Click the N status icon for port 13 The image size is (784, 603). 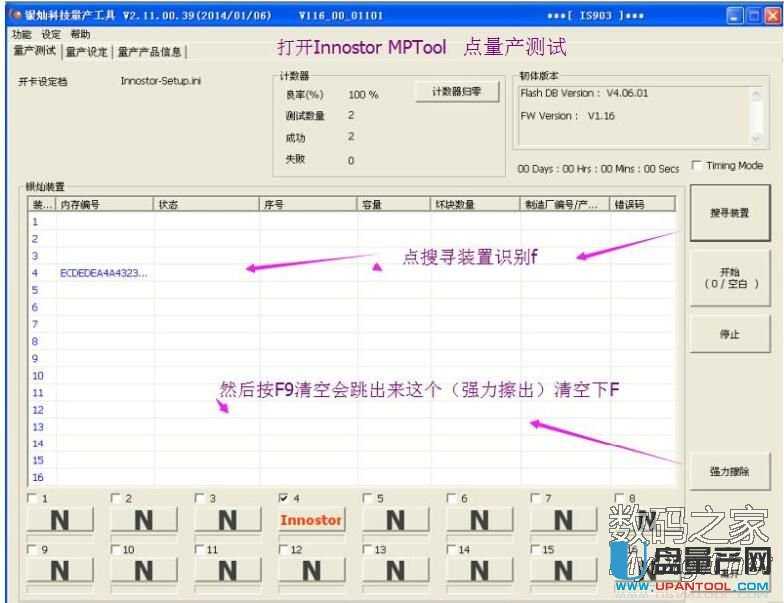[x=396, y=570]
